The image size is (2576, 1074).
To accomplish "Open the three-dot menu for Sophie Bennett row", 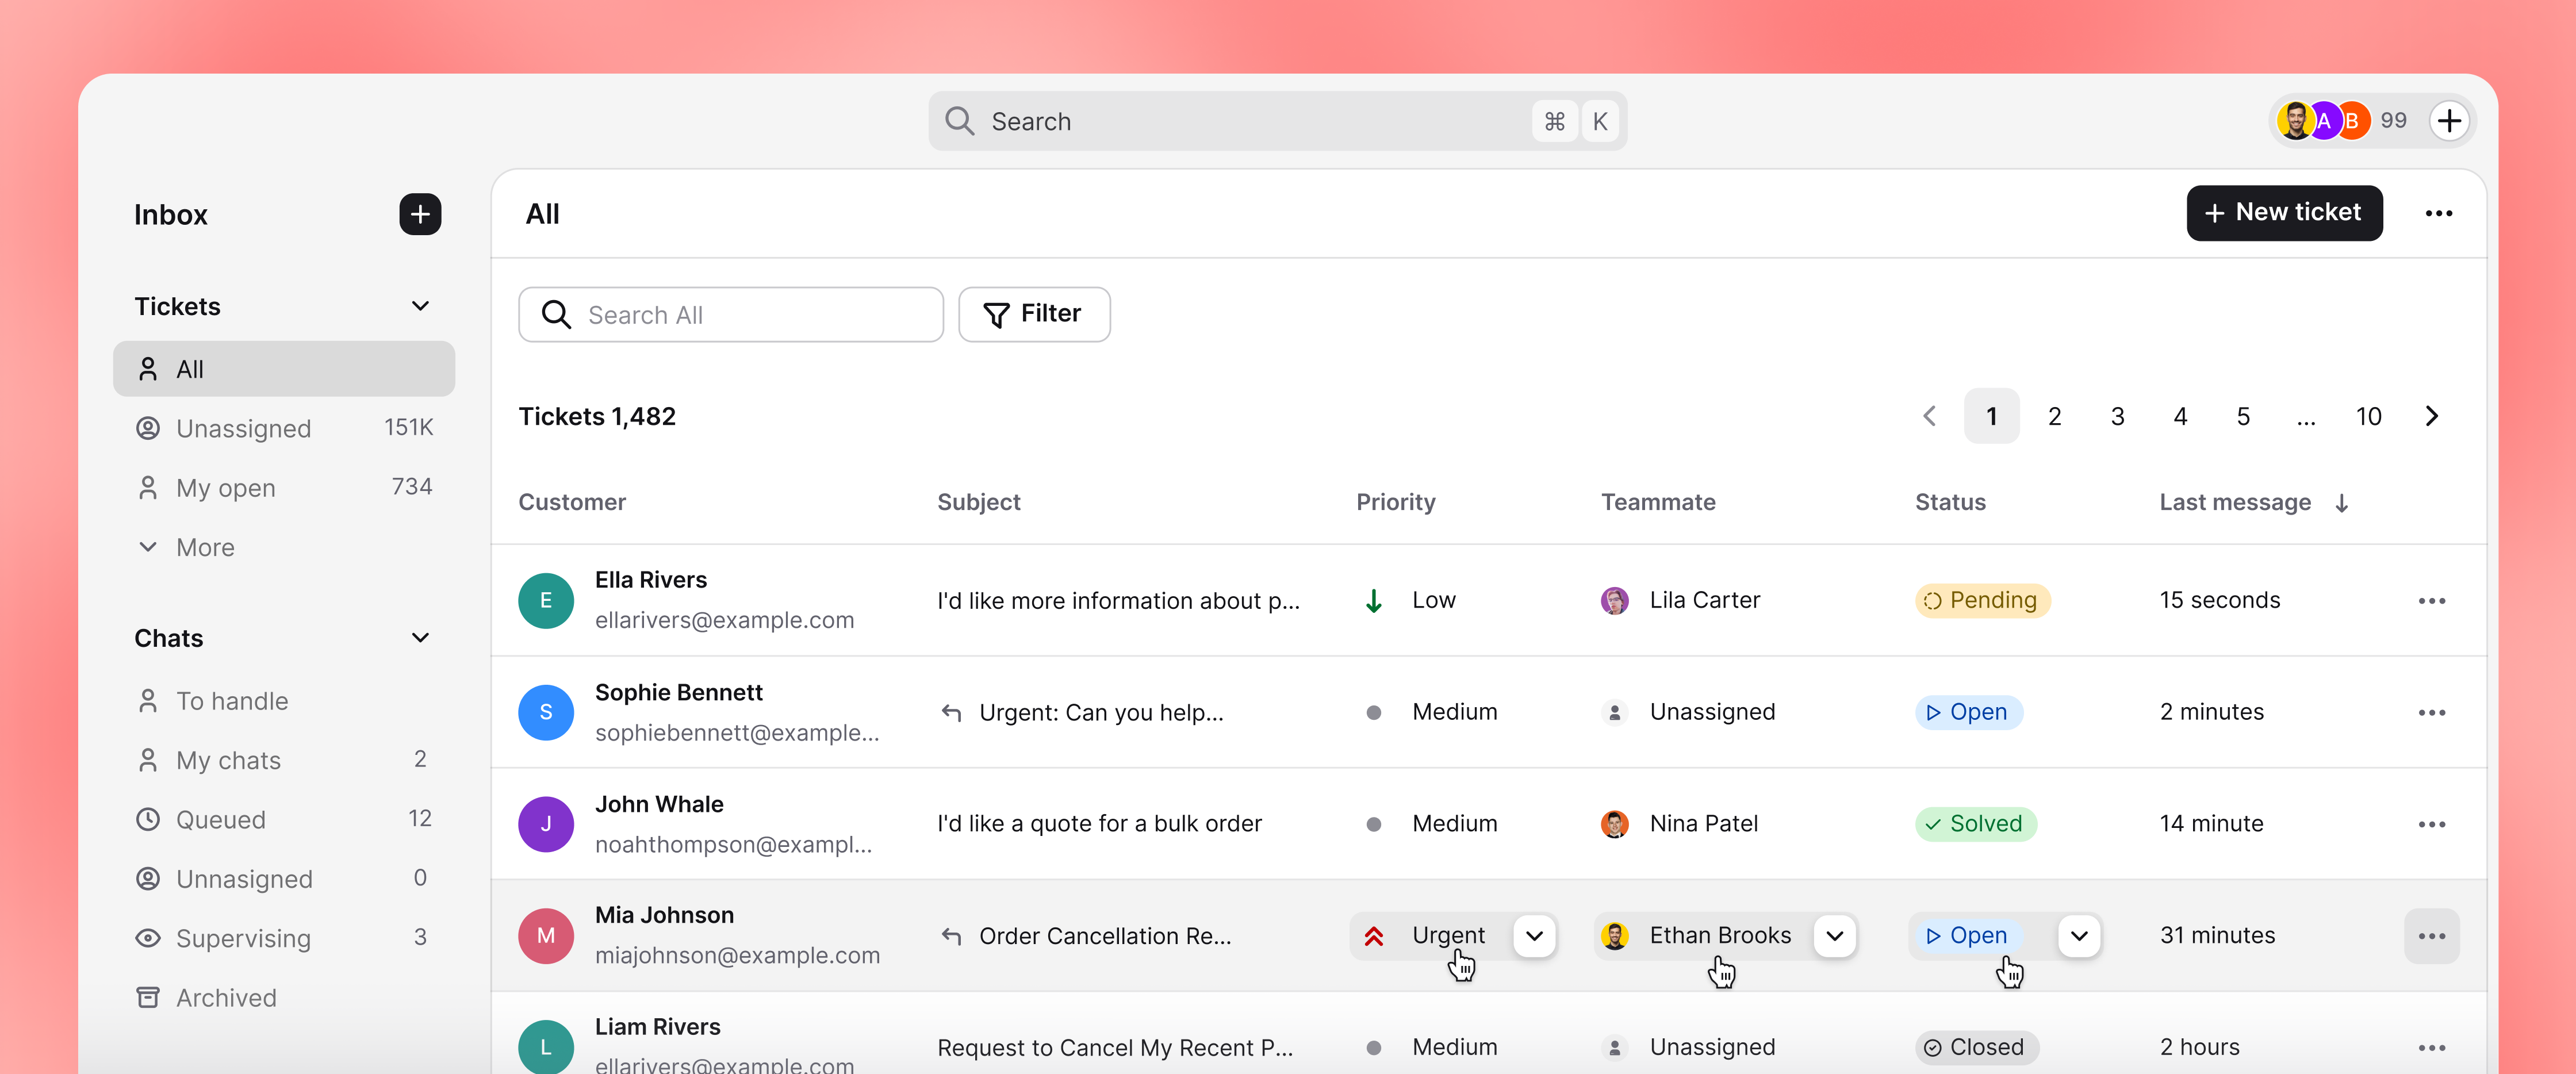I will click(2431, 712).
